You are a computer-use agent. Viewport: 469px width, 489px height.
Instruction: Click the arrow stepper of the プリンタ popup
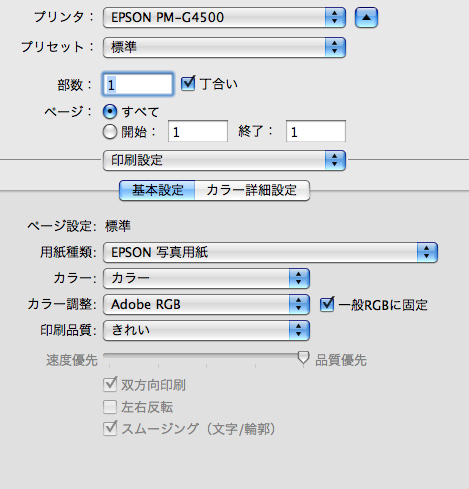[335, 17]
